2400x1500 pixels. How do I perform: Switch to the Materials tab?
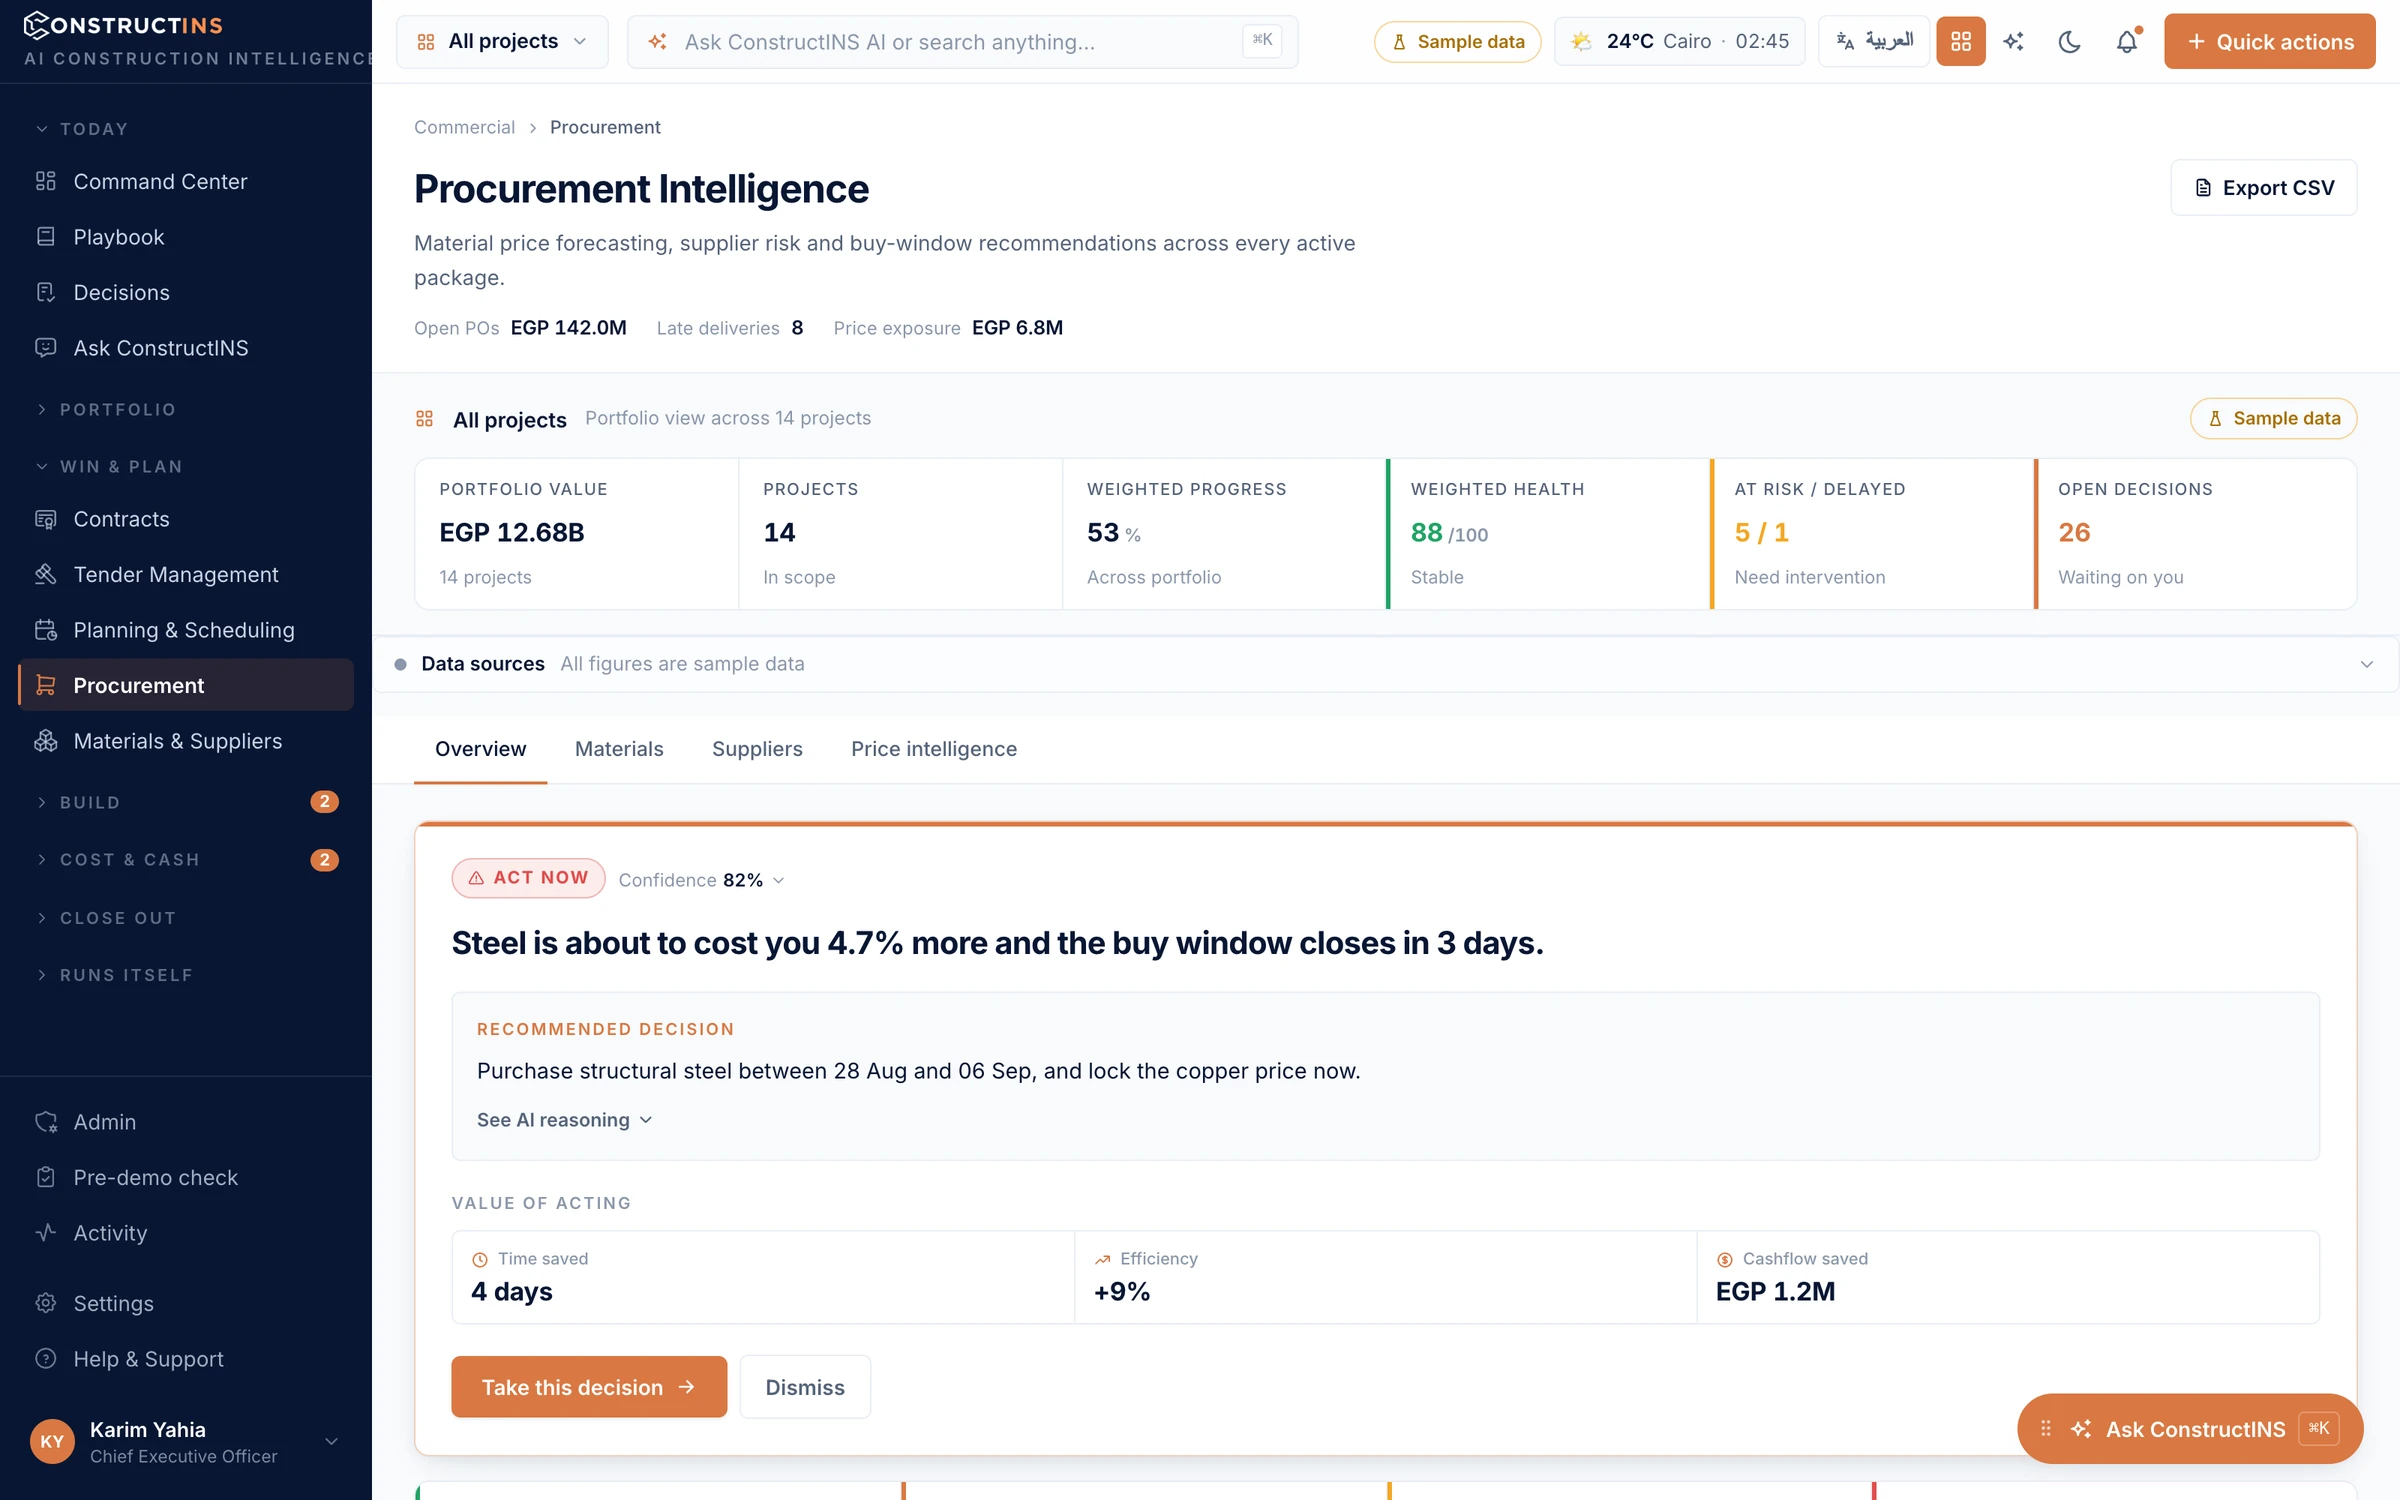click(619, 749)
